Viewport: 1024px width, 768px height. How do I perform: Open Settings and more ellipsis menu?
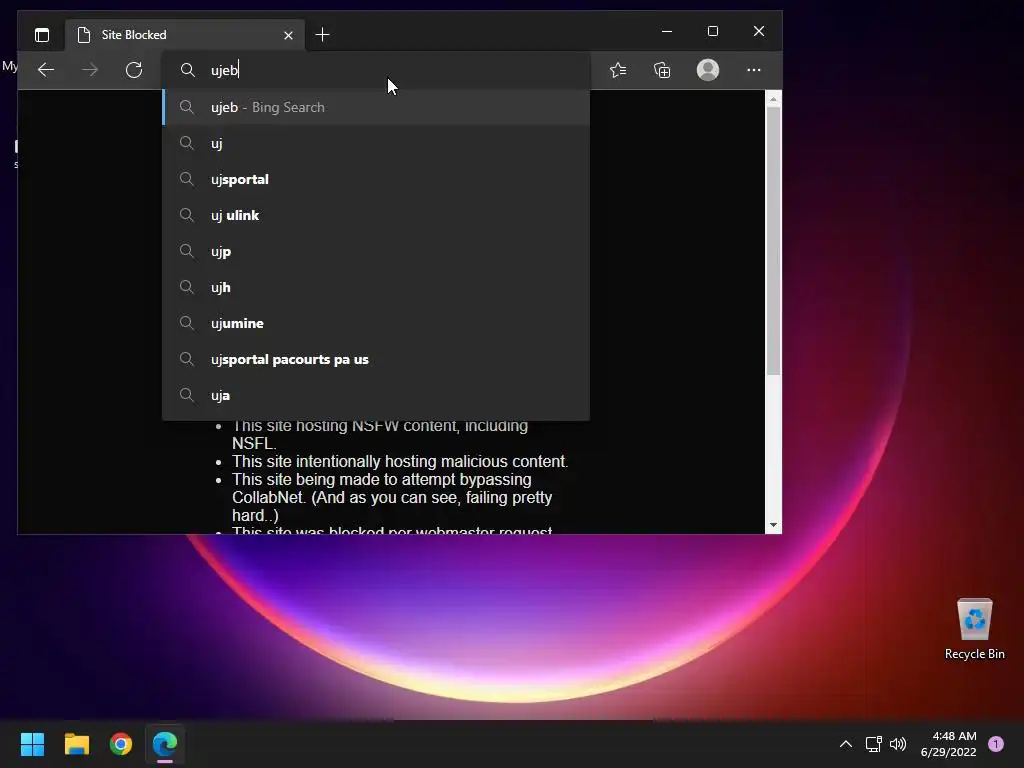coord(754,70)
